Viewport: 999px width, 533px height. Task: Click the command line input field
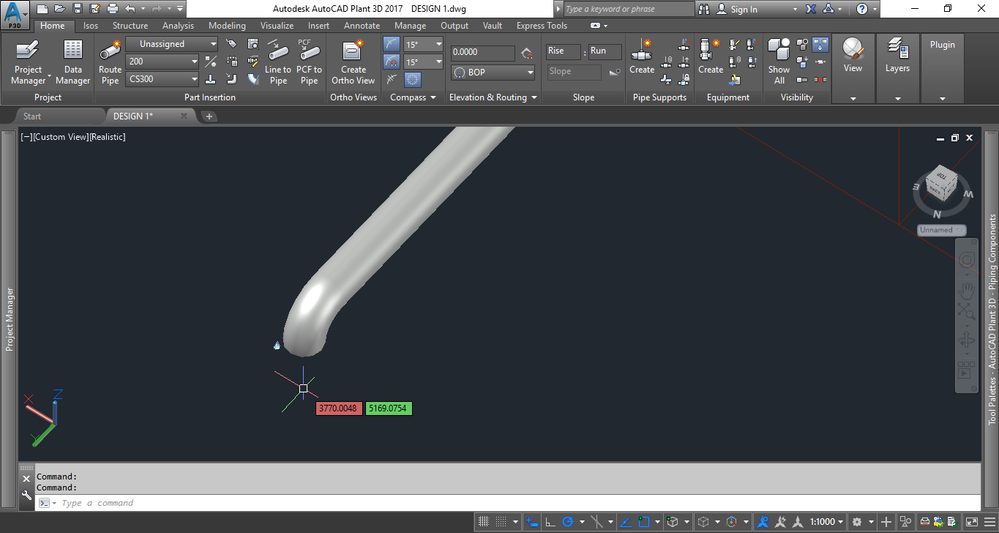(x=510, y=503)
